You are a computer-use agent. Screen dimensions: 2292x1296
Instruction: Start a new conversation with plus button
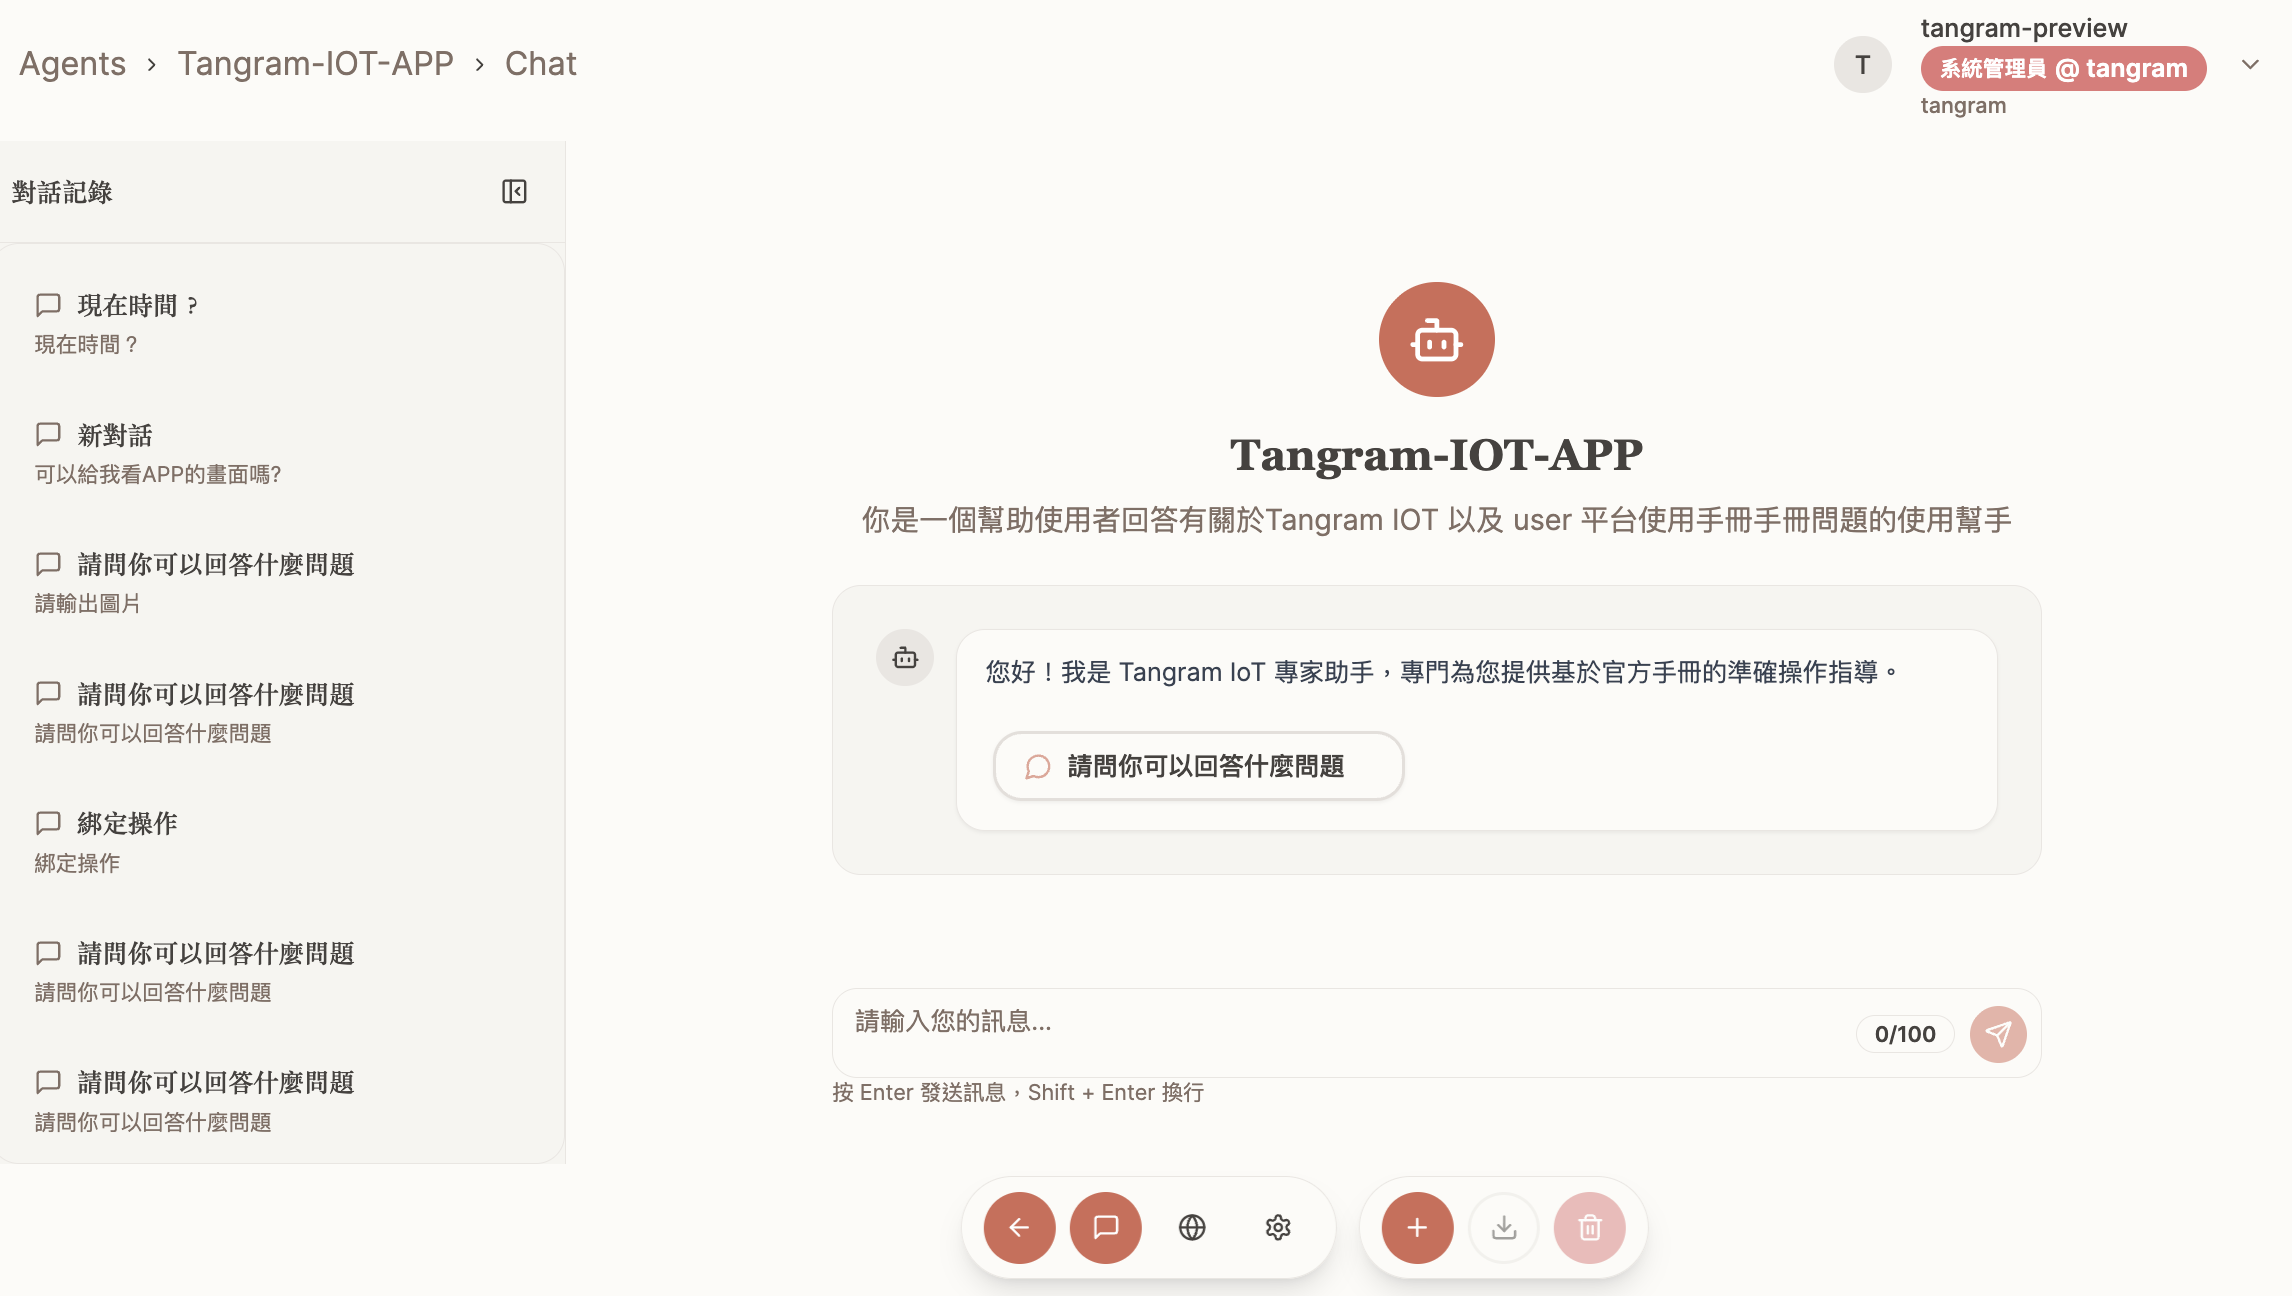[x=1417, y=1227]
